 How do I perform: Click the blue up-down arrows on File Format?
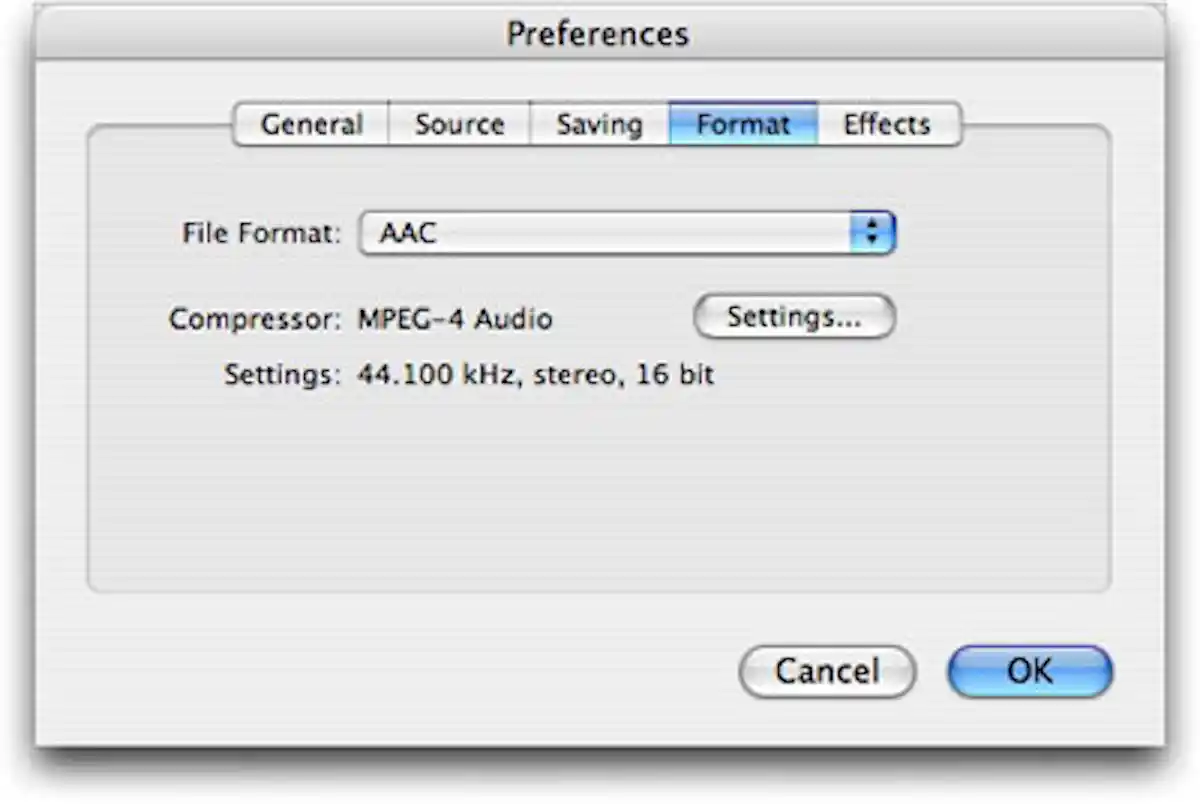tap(872, 232)
